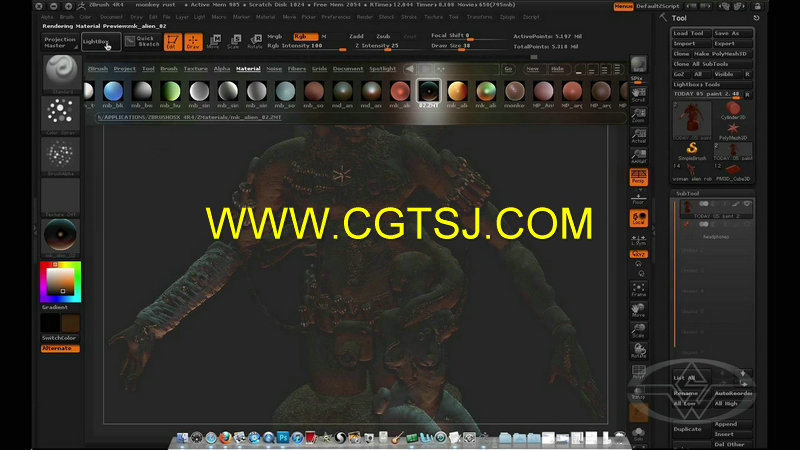The image size is (800, 450).
Task: Click the PolyF wireframe icon
Action: coord(638,372)
